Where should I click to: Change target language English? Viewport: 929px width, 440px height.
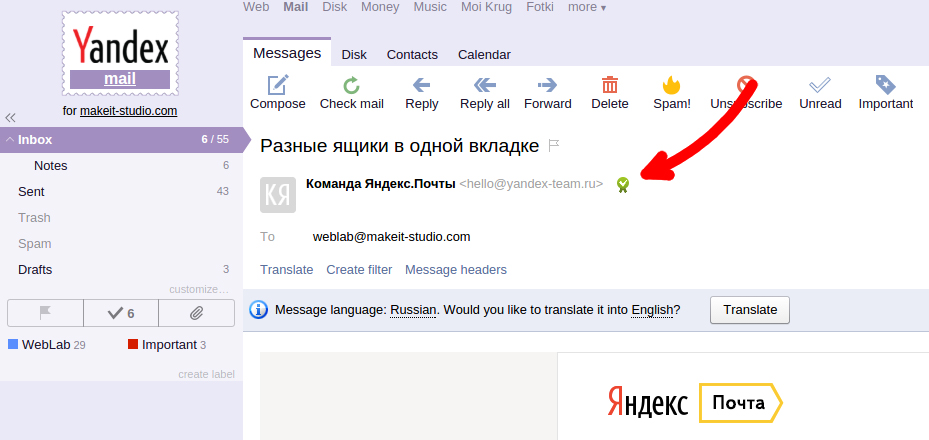pyautogui.click(x=652, y=310)
